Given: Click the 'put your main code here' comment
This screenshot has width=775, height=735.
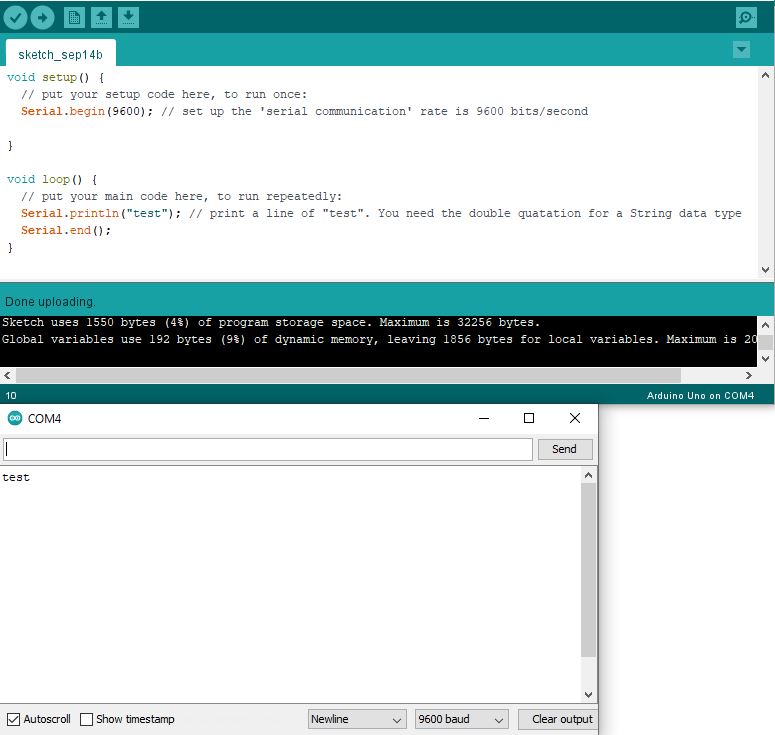Looking at the screenshot, I should (x=181, y=197).
